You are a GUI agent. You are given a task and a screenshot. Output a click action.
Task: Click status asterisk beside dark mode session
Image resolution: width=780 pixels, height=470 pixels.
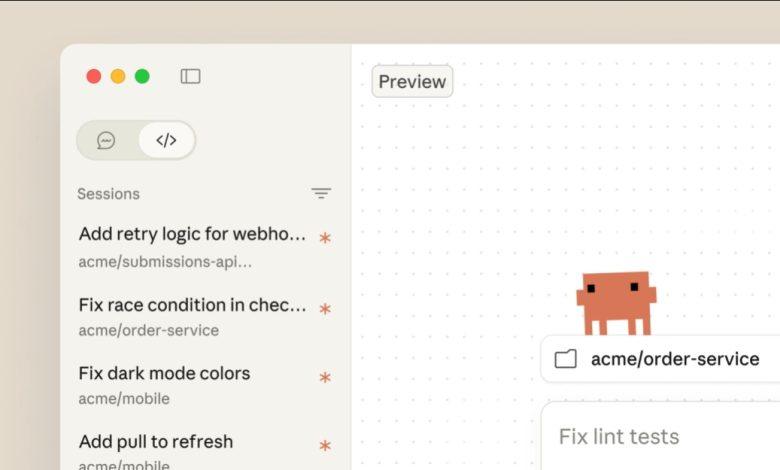pos(325,377)
